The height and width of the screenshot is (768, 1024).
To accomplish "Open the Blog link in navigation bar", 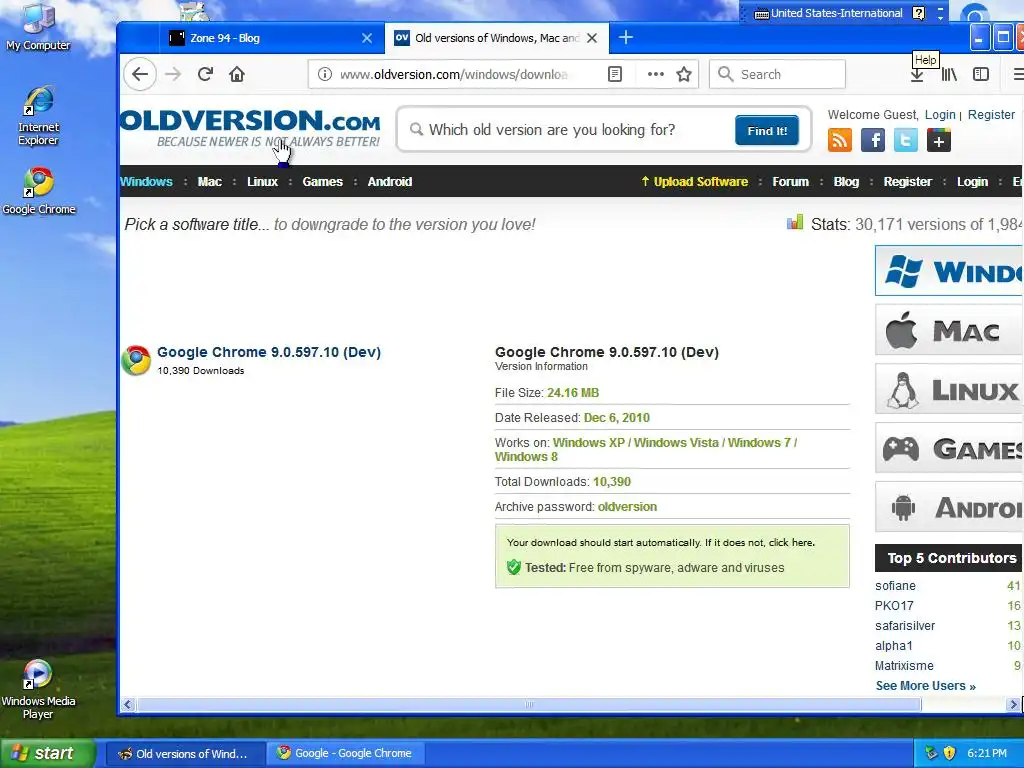I will coord(846,182).
